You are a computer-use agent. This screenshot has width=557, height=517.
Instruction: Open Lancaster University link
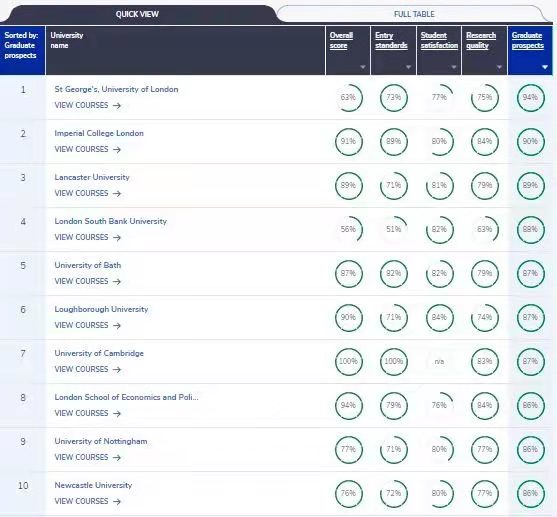click(92, 177)
